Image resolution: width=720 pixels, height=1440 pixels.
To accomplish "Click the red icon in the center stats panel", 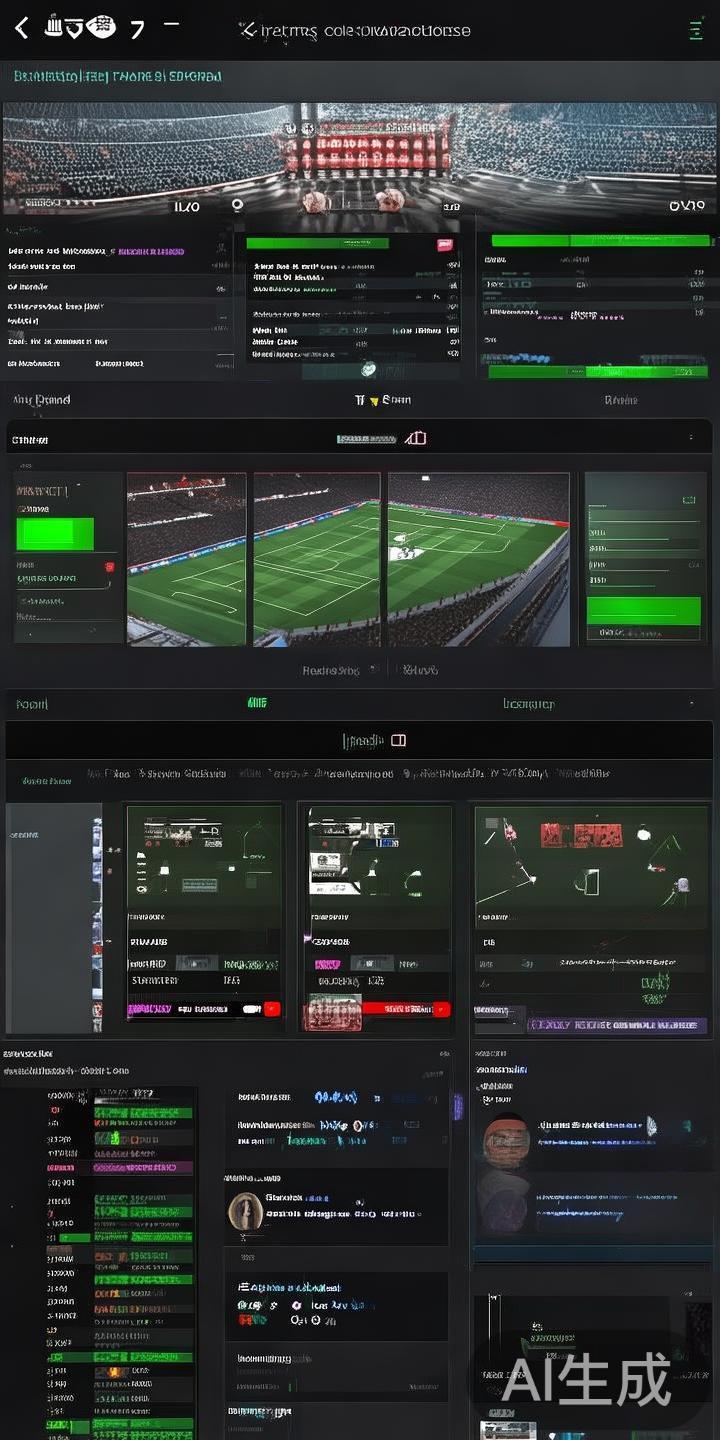I will coord(444,245).
